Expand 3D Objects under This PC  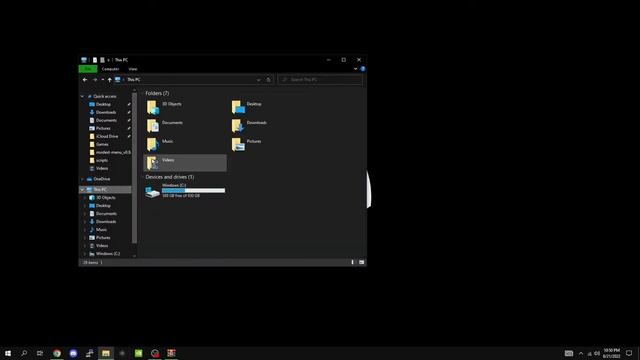tap(85, 198)
